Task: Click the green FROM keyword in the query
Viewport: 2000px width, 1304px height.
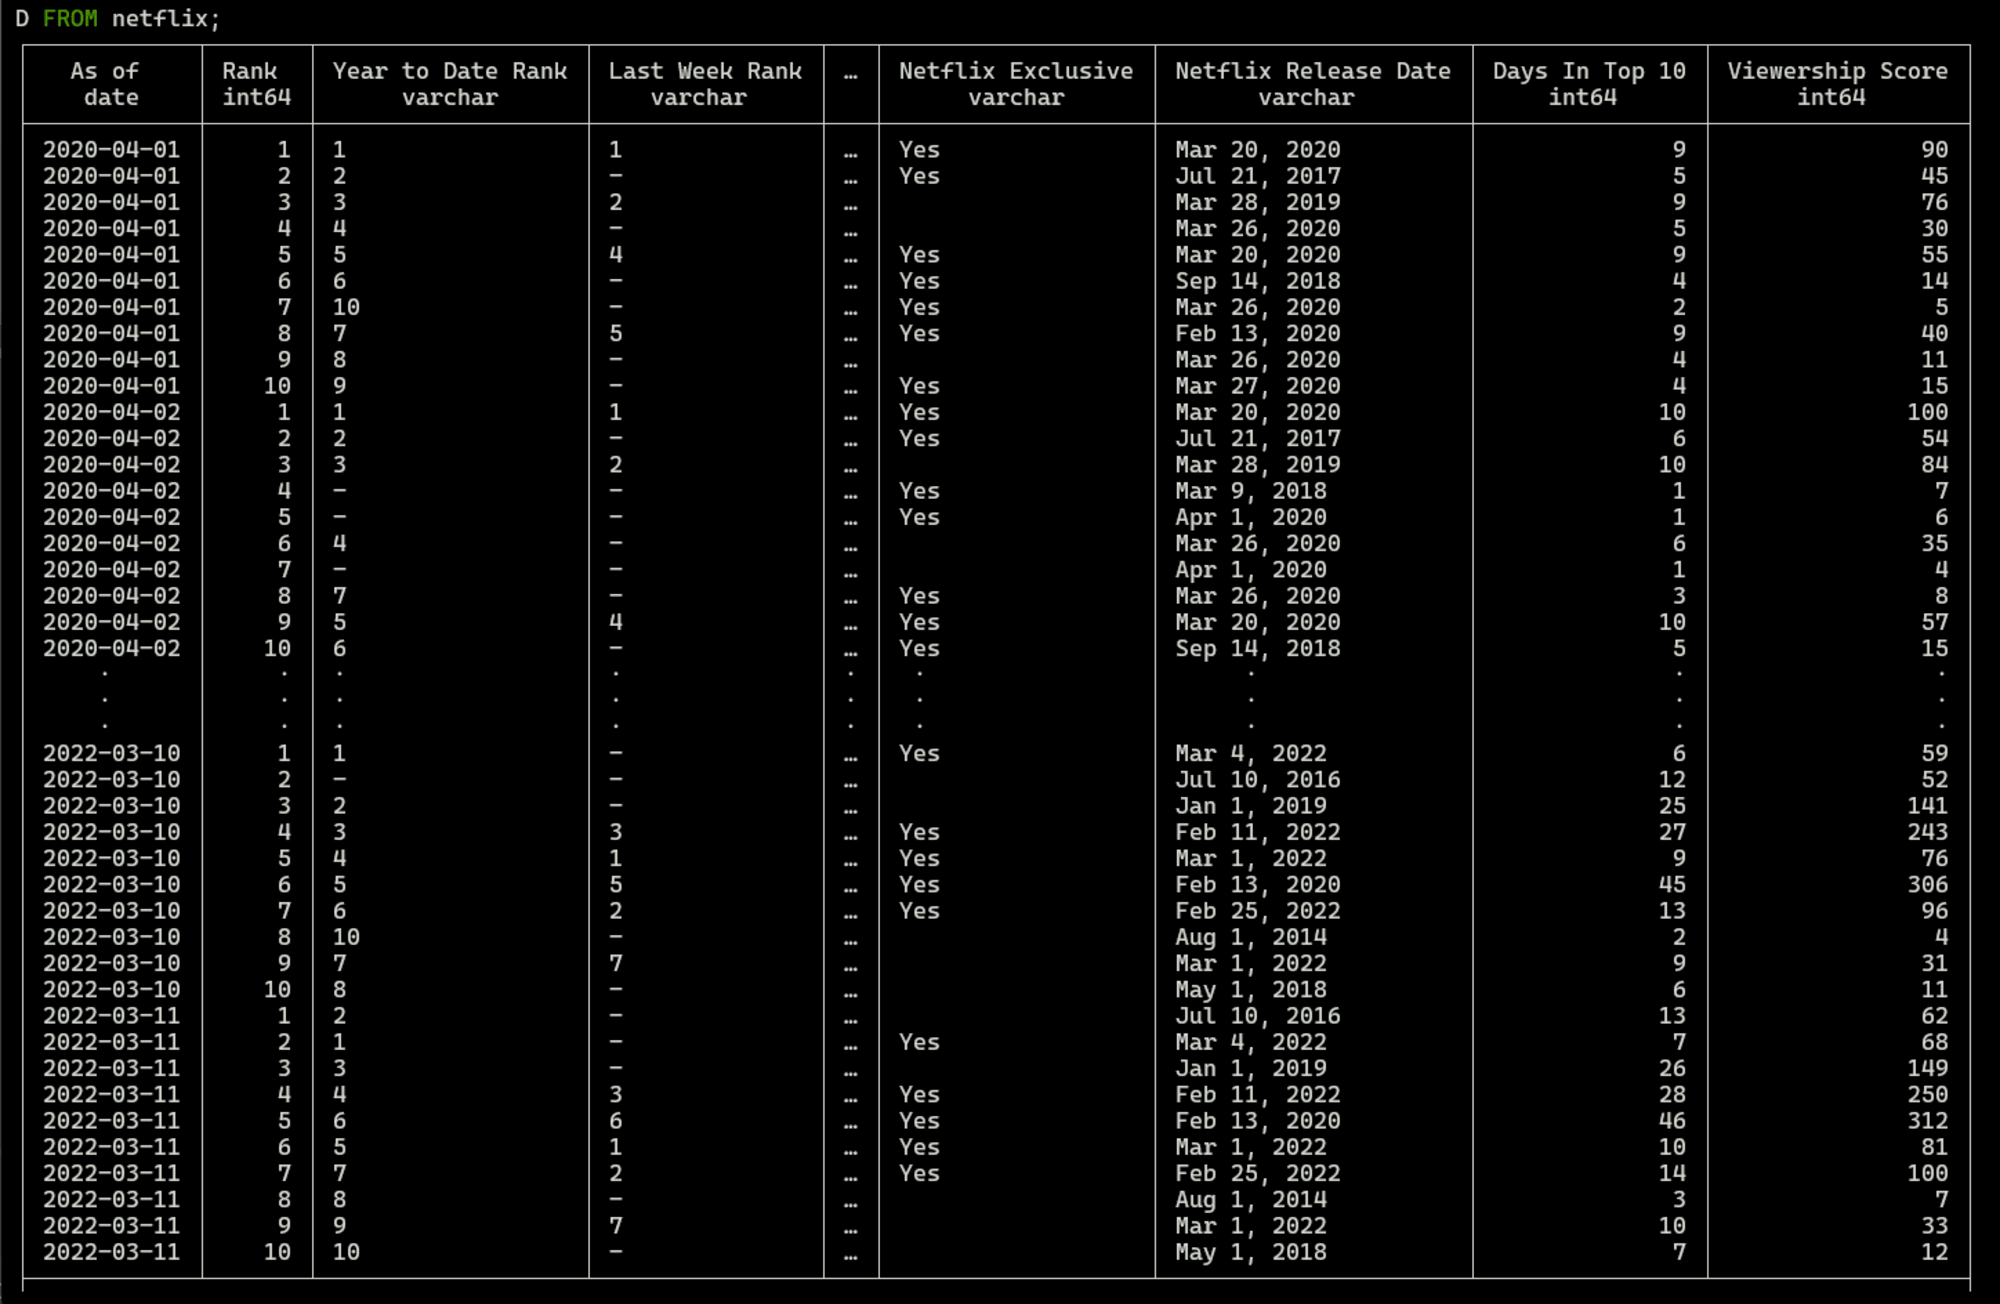Action: coord(70,18)
